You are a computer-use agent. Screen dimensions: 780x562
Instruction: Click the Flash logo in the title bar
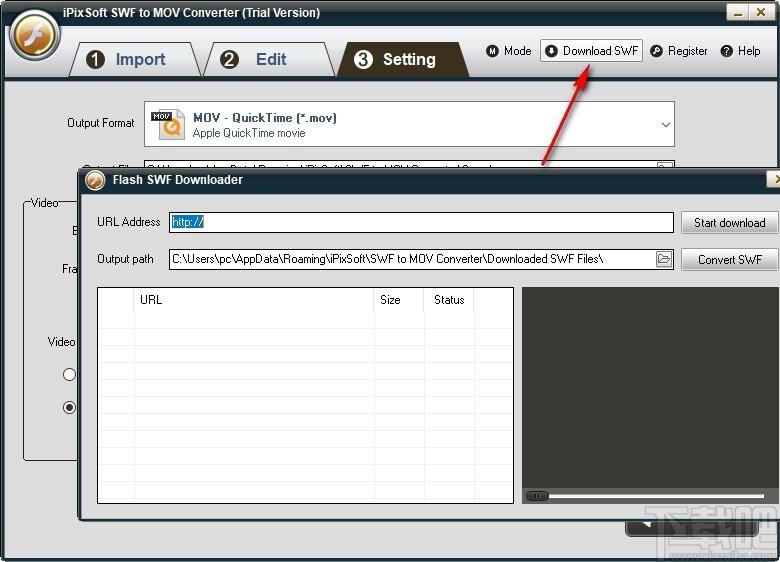click(x=35, y=35)
